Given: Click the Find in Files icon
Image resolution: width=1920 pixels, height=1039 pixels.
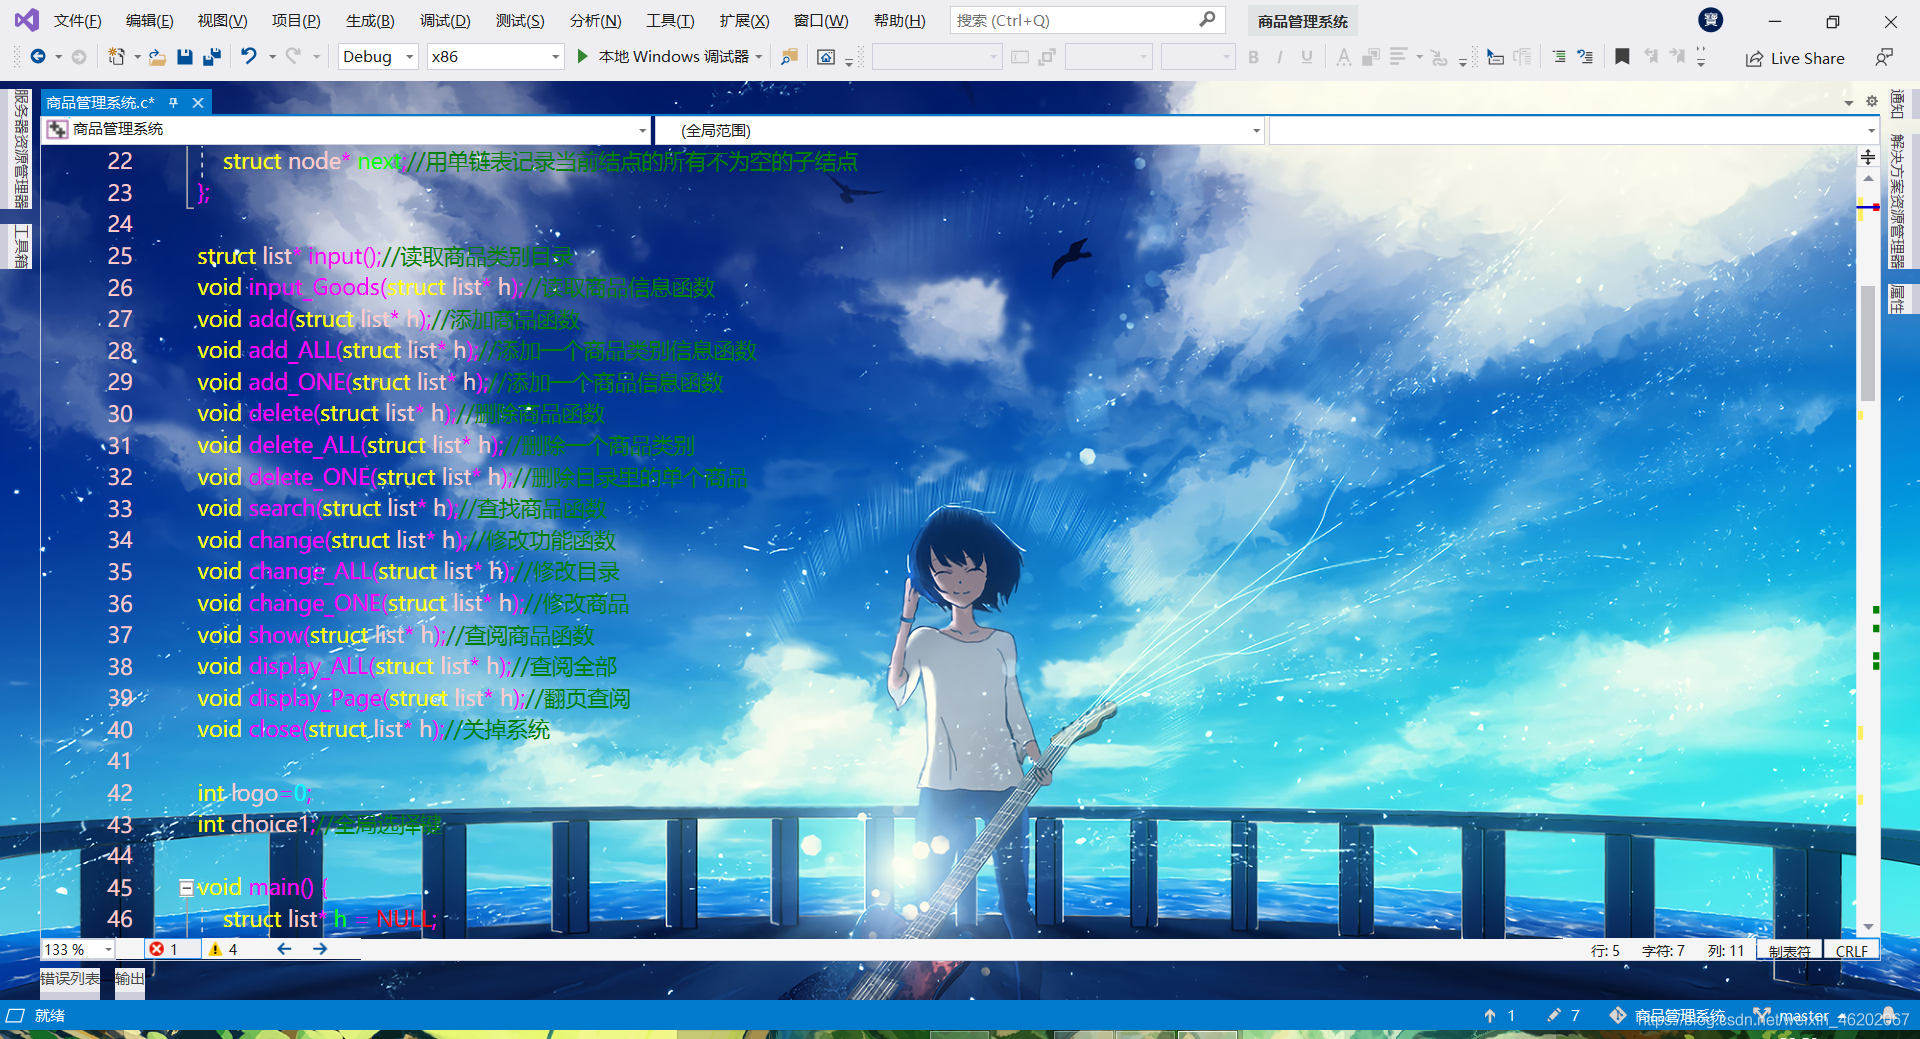Looking at the screenshot, I should 789,57.
